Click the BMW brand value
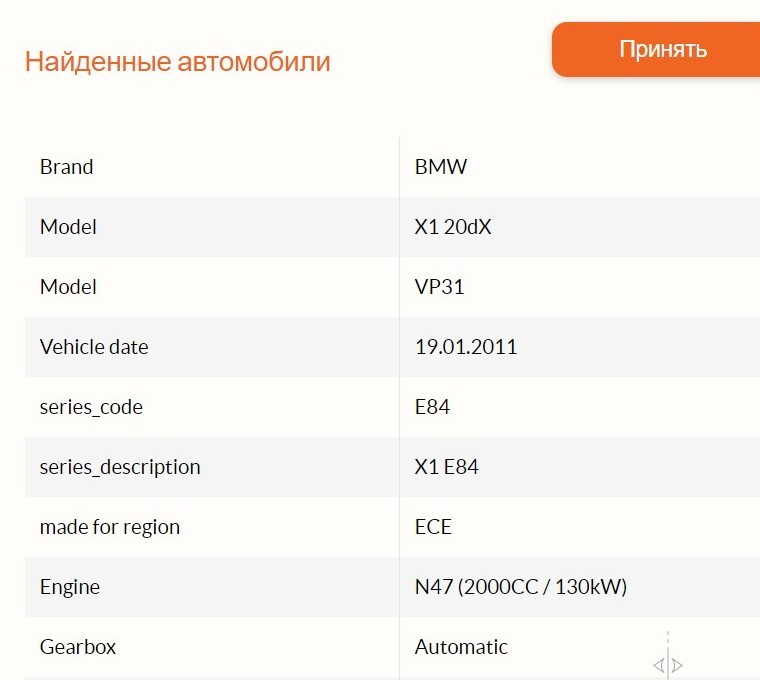This screenshot has height=680, width=760. pyautogui.click(x=441, y=167)
